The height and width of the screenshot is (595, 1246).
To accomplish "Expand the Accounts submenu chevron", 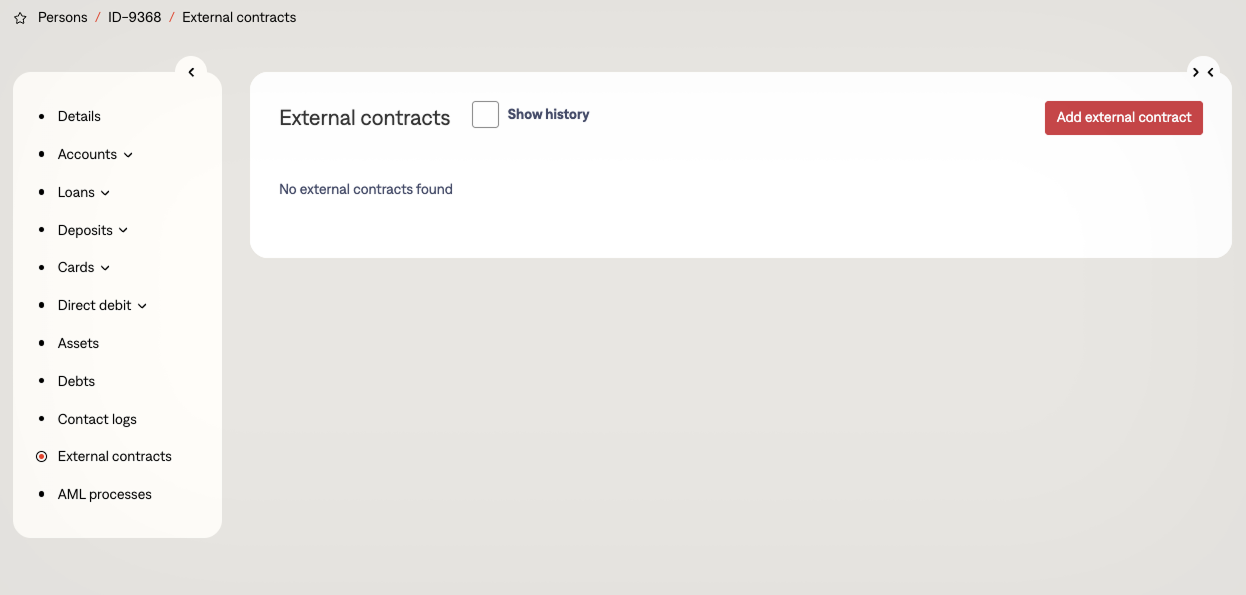I will [x=128, y=155].
